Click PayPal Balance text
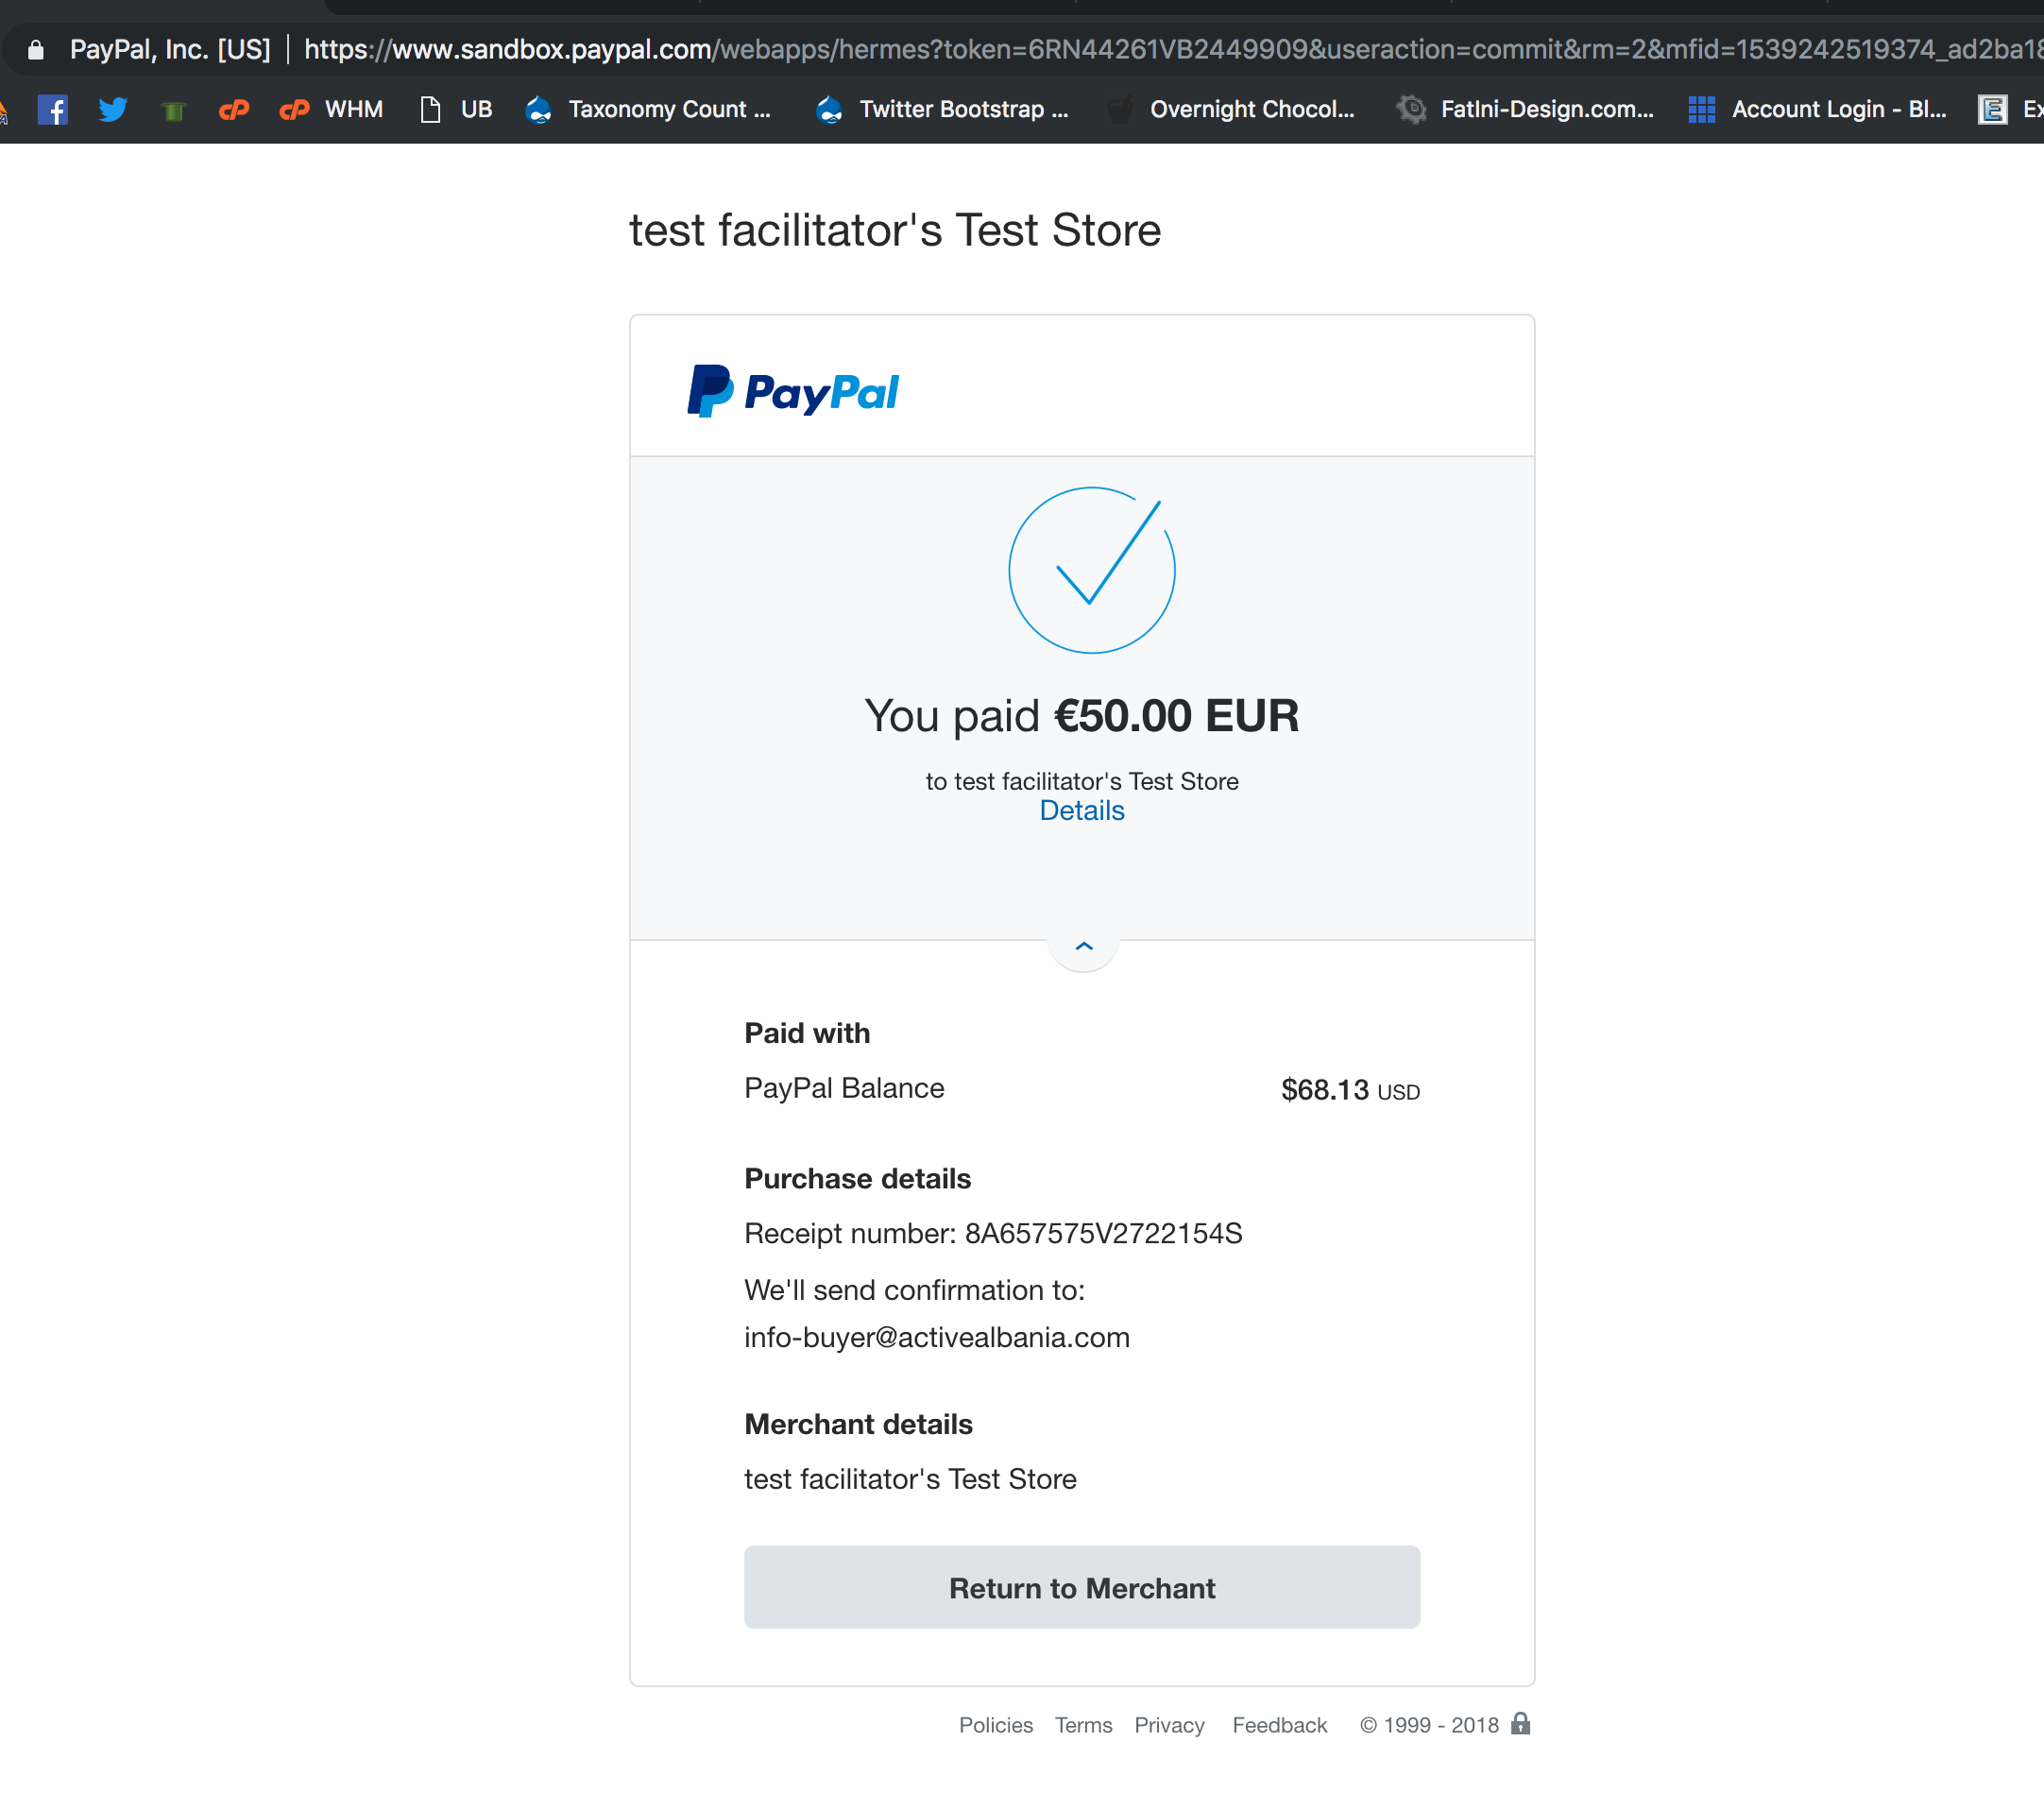2044x1810 pixels. point(844,1088)
